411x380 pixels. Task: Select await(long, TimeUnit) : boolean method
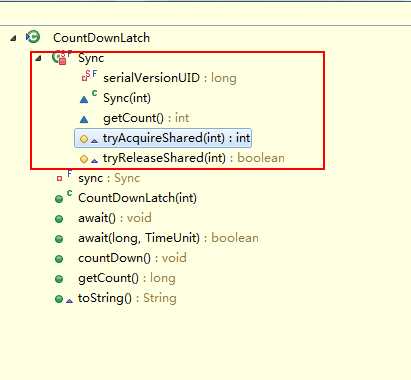pos(168,238)
